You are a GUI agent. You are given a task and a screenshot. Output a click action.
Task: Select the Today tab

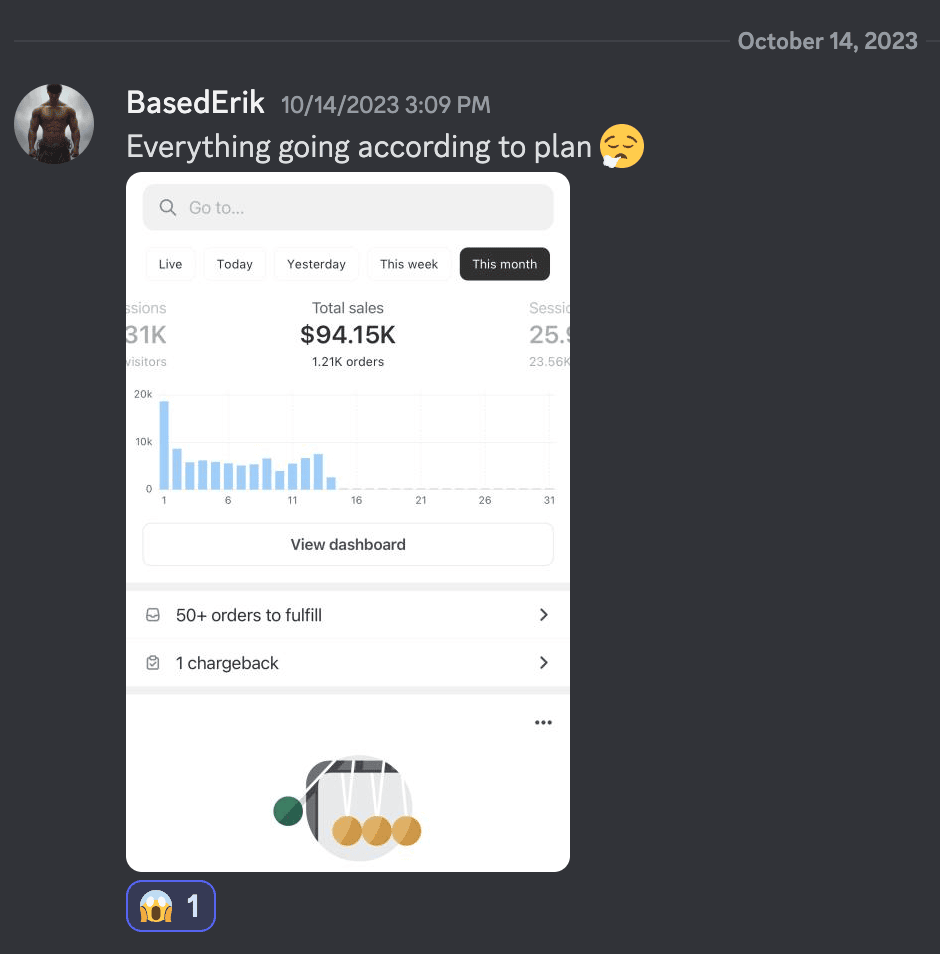coord(234,264)
